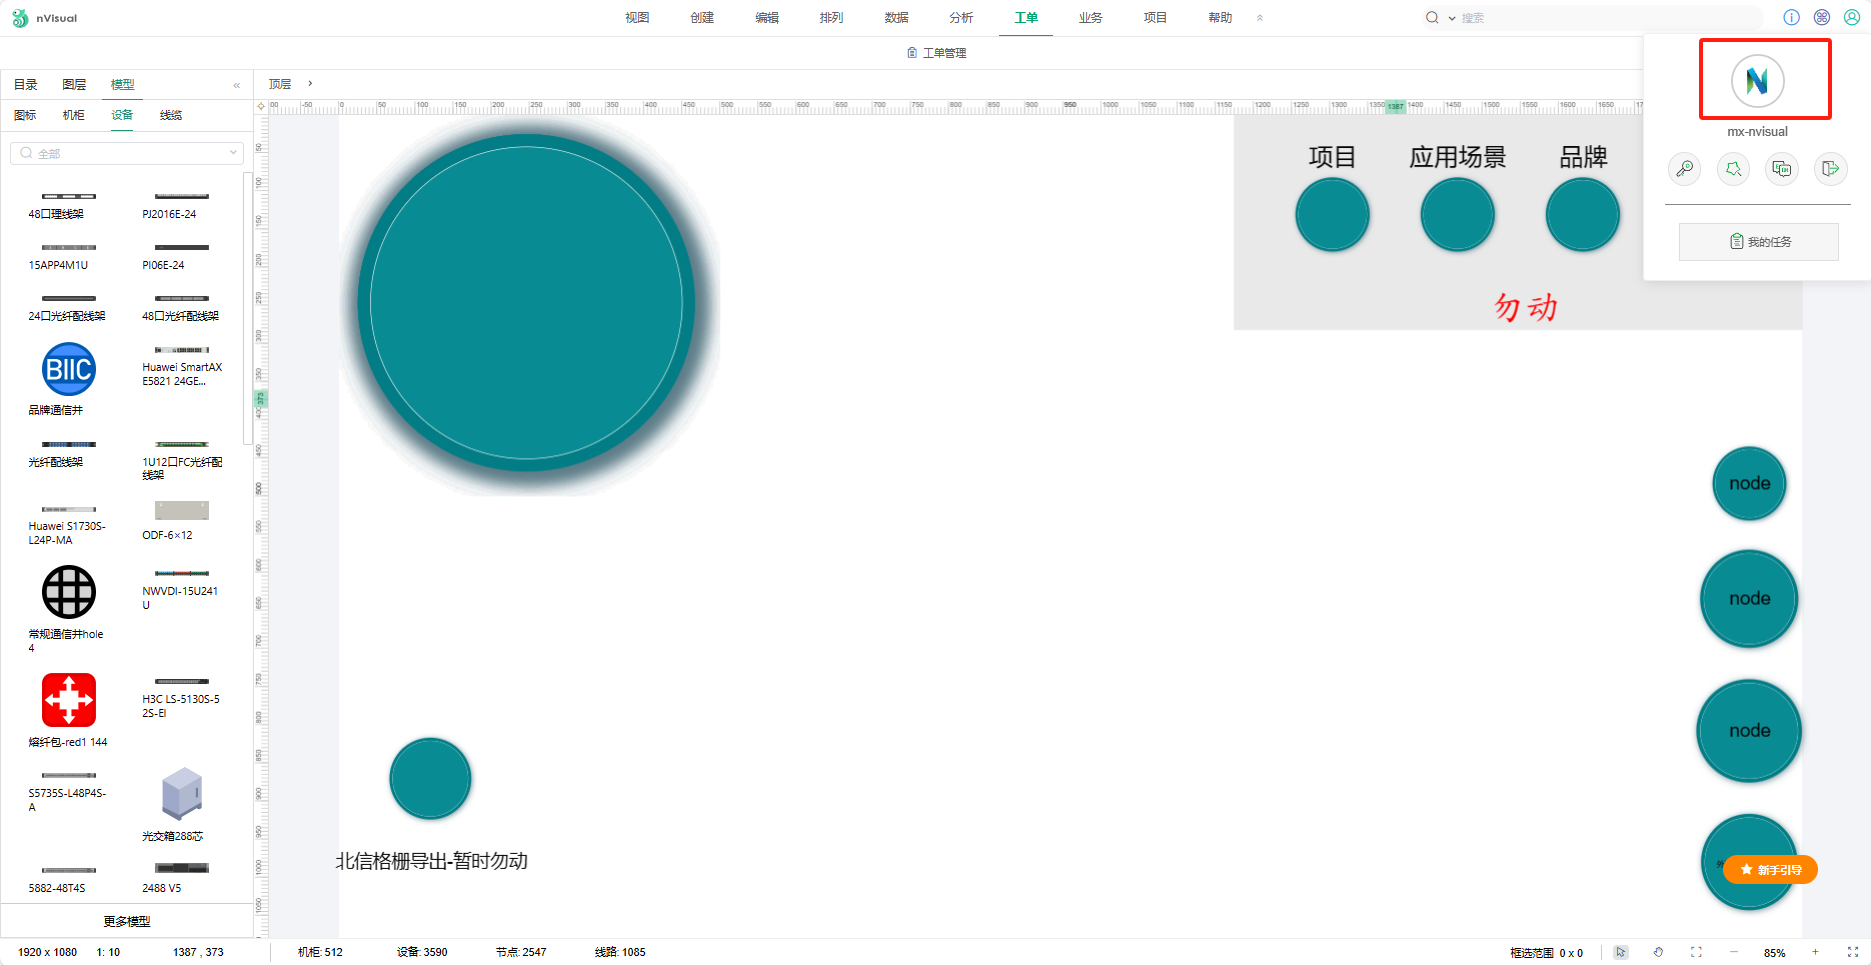The width and height of the screenshot is (1871, 965).
Task: Select the 48口理线架 model thumbnail
Action: pos(69,196)
